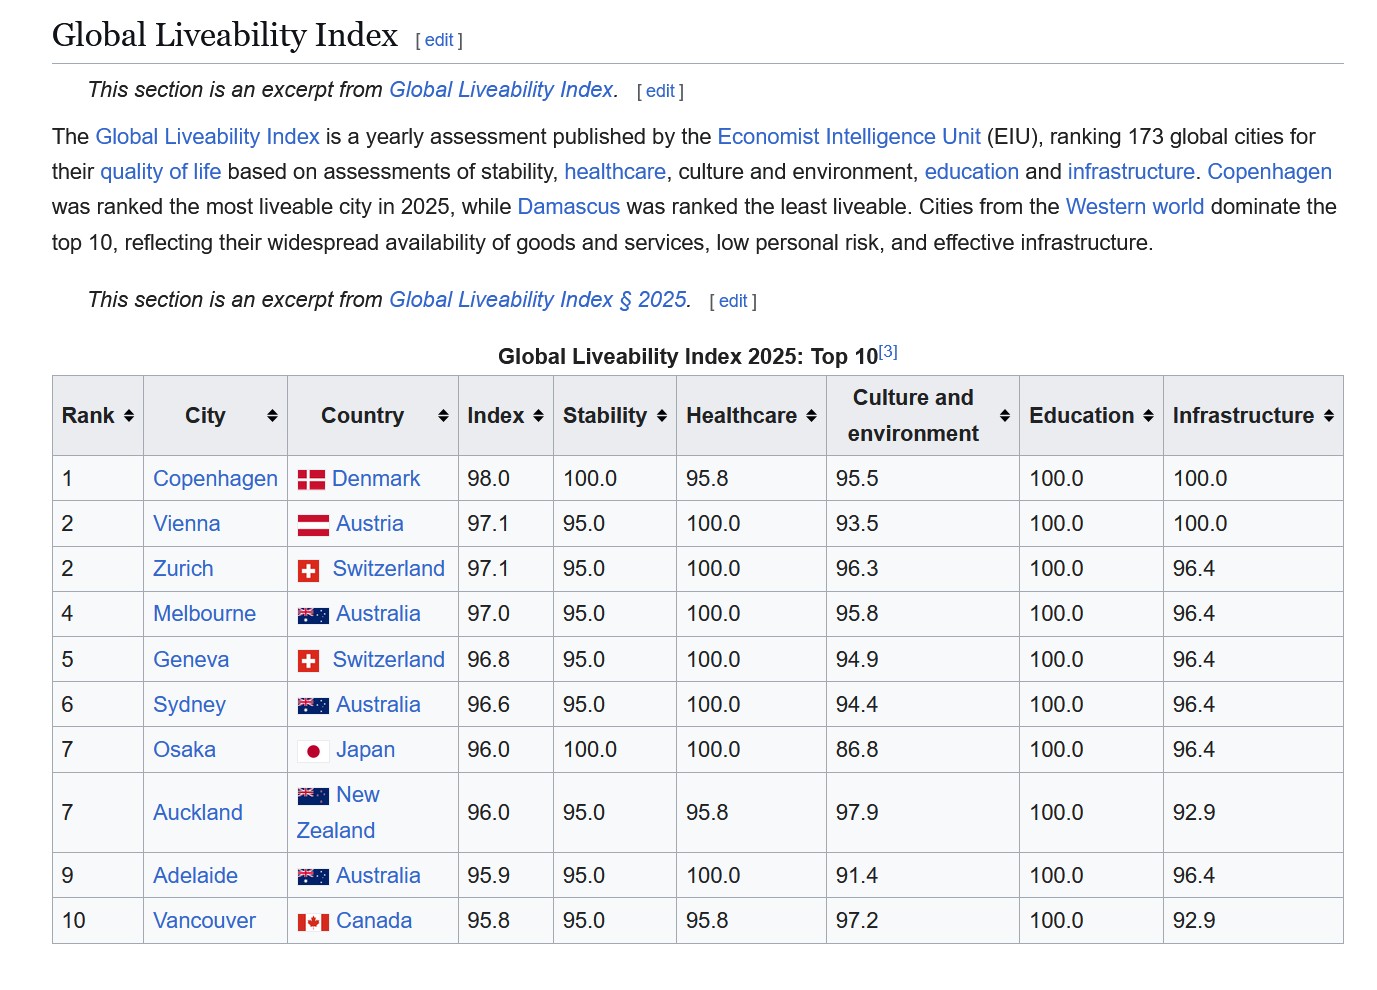Click the Australia flag in Adelaide row

pyautogui.click(x=313, y=877)
